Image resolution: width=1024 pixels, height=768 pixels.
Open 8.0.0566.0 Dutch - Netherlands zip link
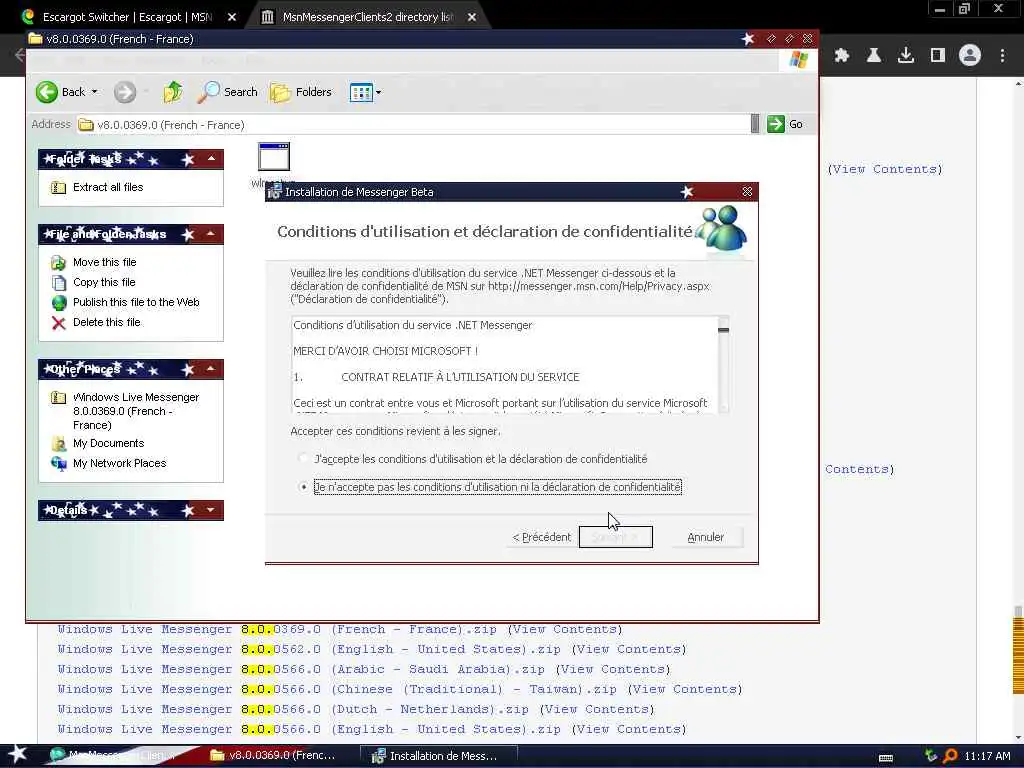[x=293, y=709]
